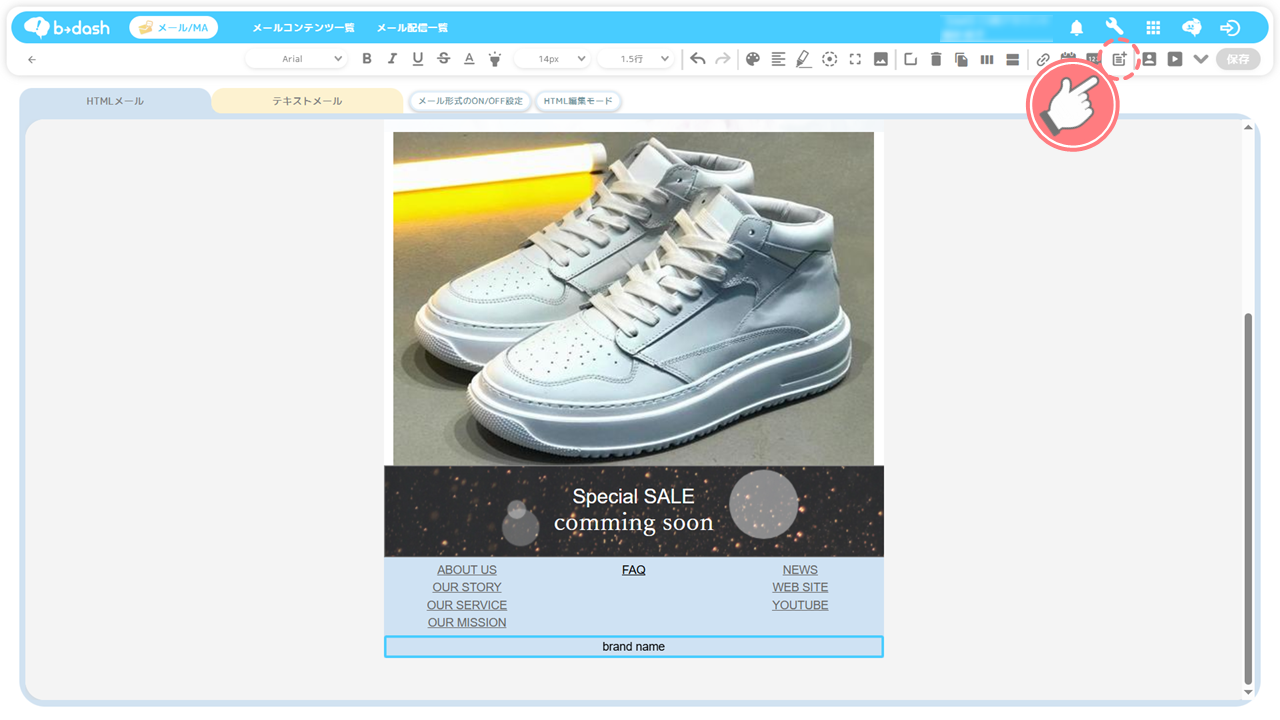Click the NEWS link
The height and width of the screenshot is (720, 1280).
coord(800,570)
